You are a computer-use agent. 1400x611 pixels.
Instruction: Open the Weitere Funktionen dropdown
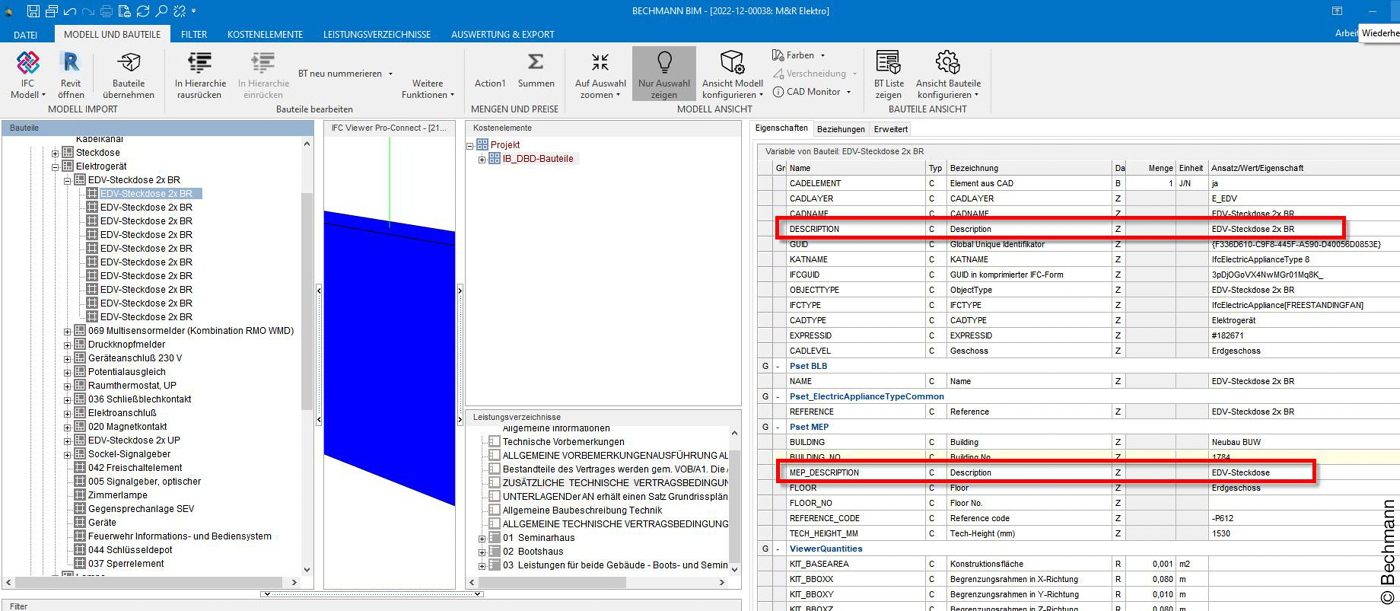[428, 86]
